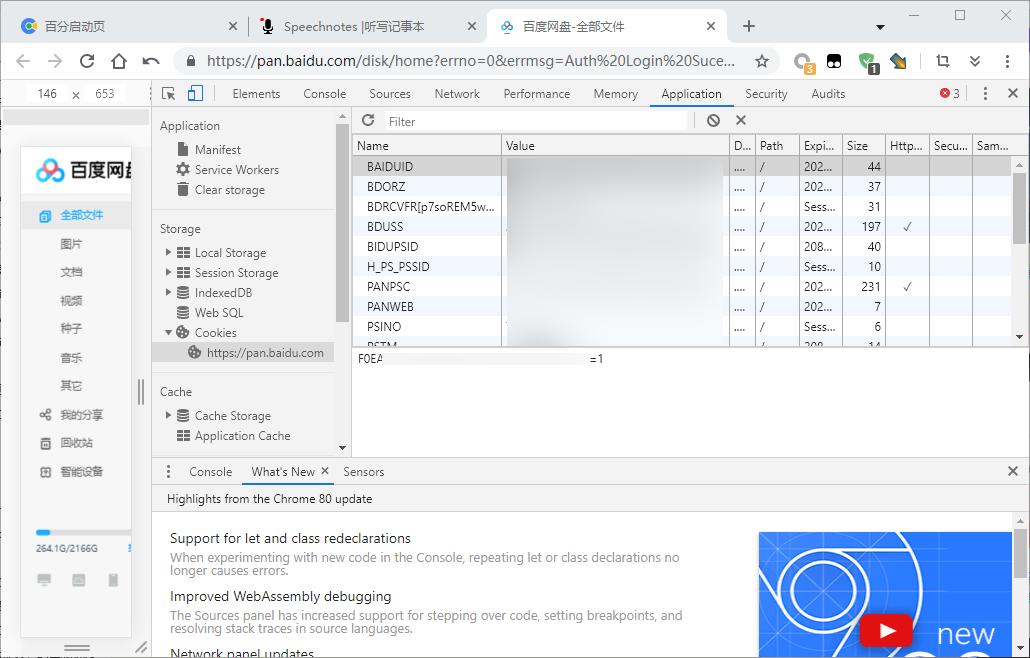1030x658 pixels.
Task: Click the 264.1G/2166G storage usage bar
Action: coord(70,533)
